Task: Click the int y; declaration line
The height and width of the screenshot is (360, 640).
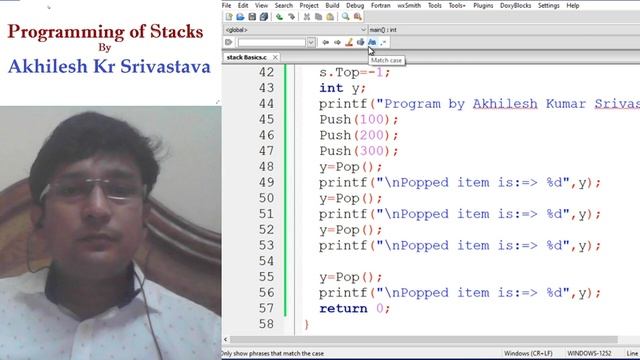Action: pyautogui.click(x=342, y=88)
